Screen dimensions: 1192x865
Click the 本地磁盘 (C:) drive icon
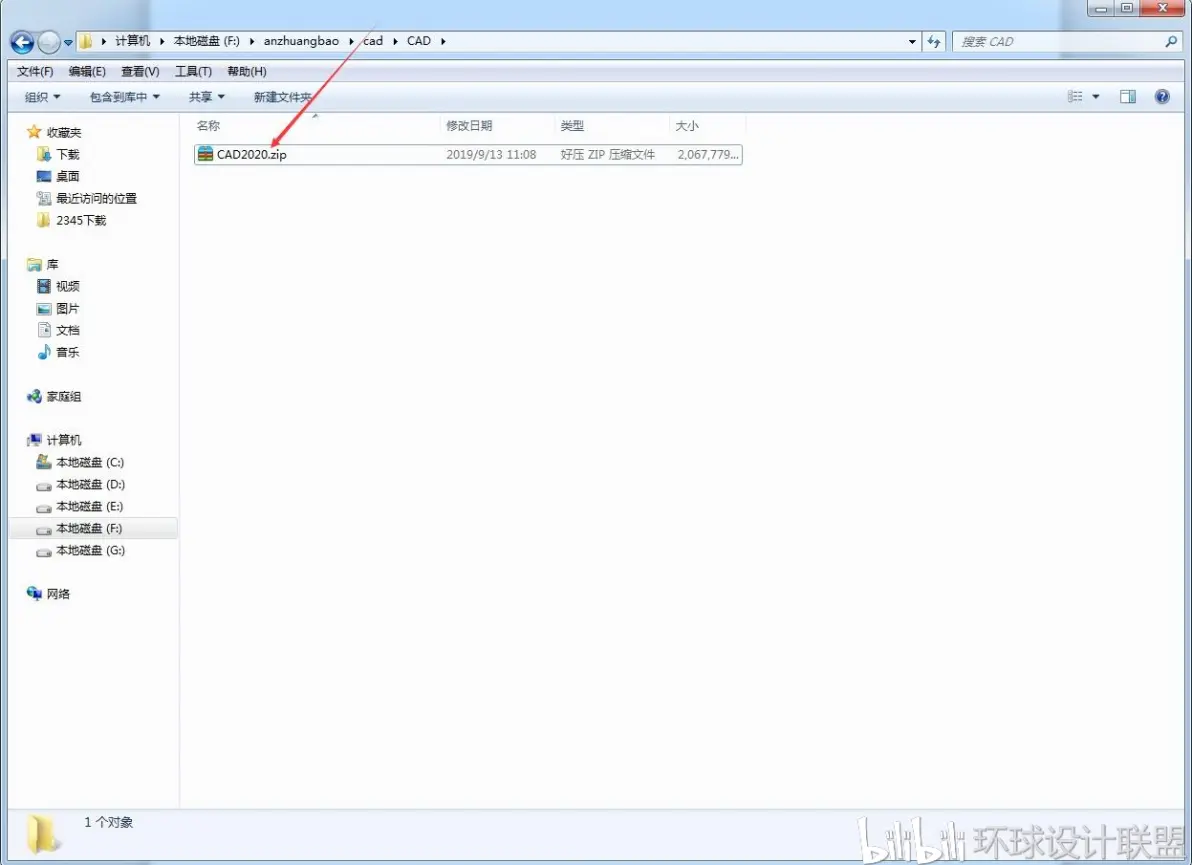(44, 462)
